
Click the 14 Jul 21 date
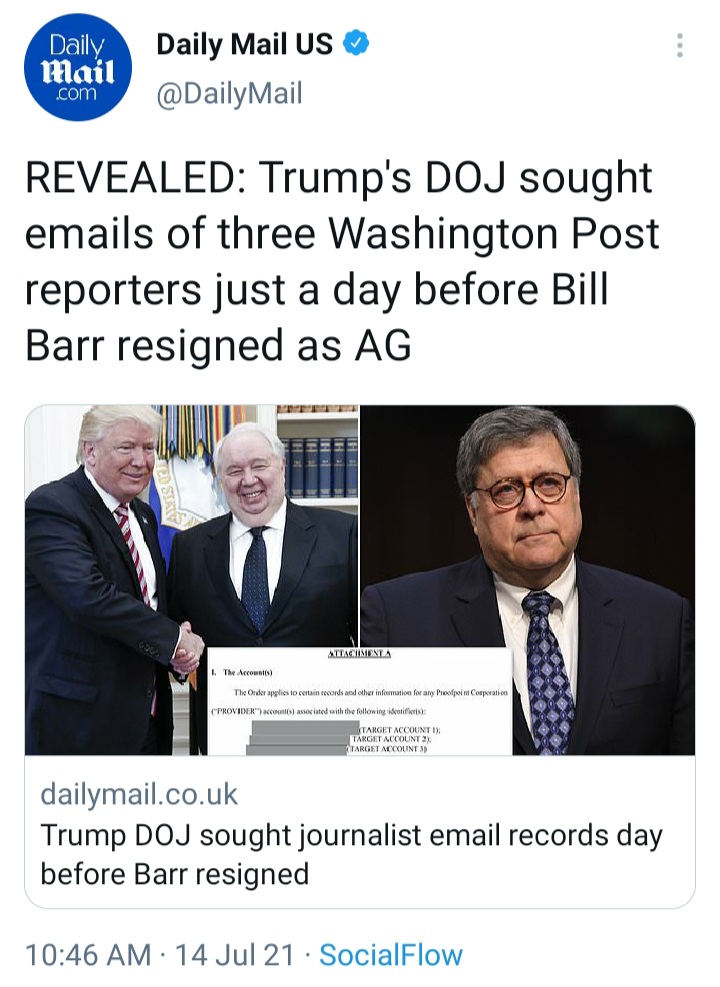pos(235,955)
